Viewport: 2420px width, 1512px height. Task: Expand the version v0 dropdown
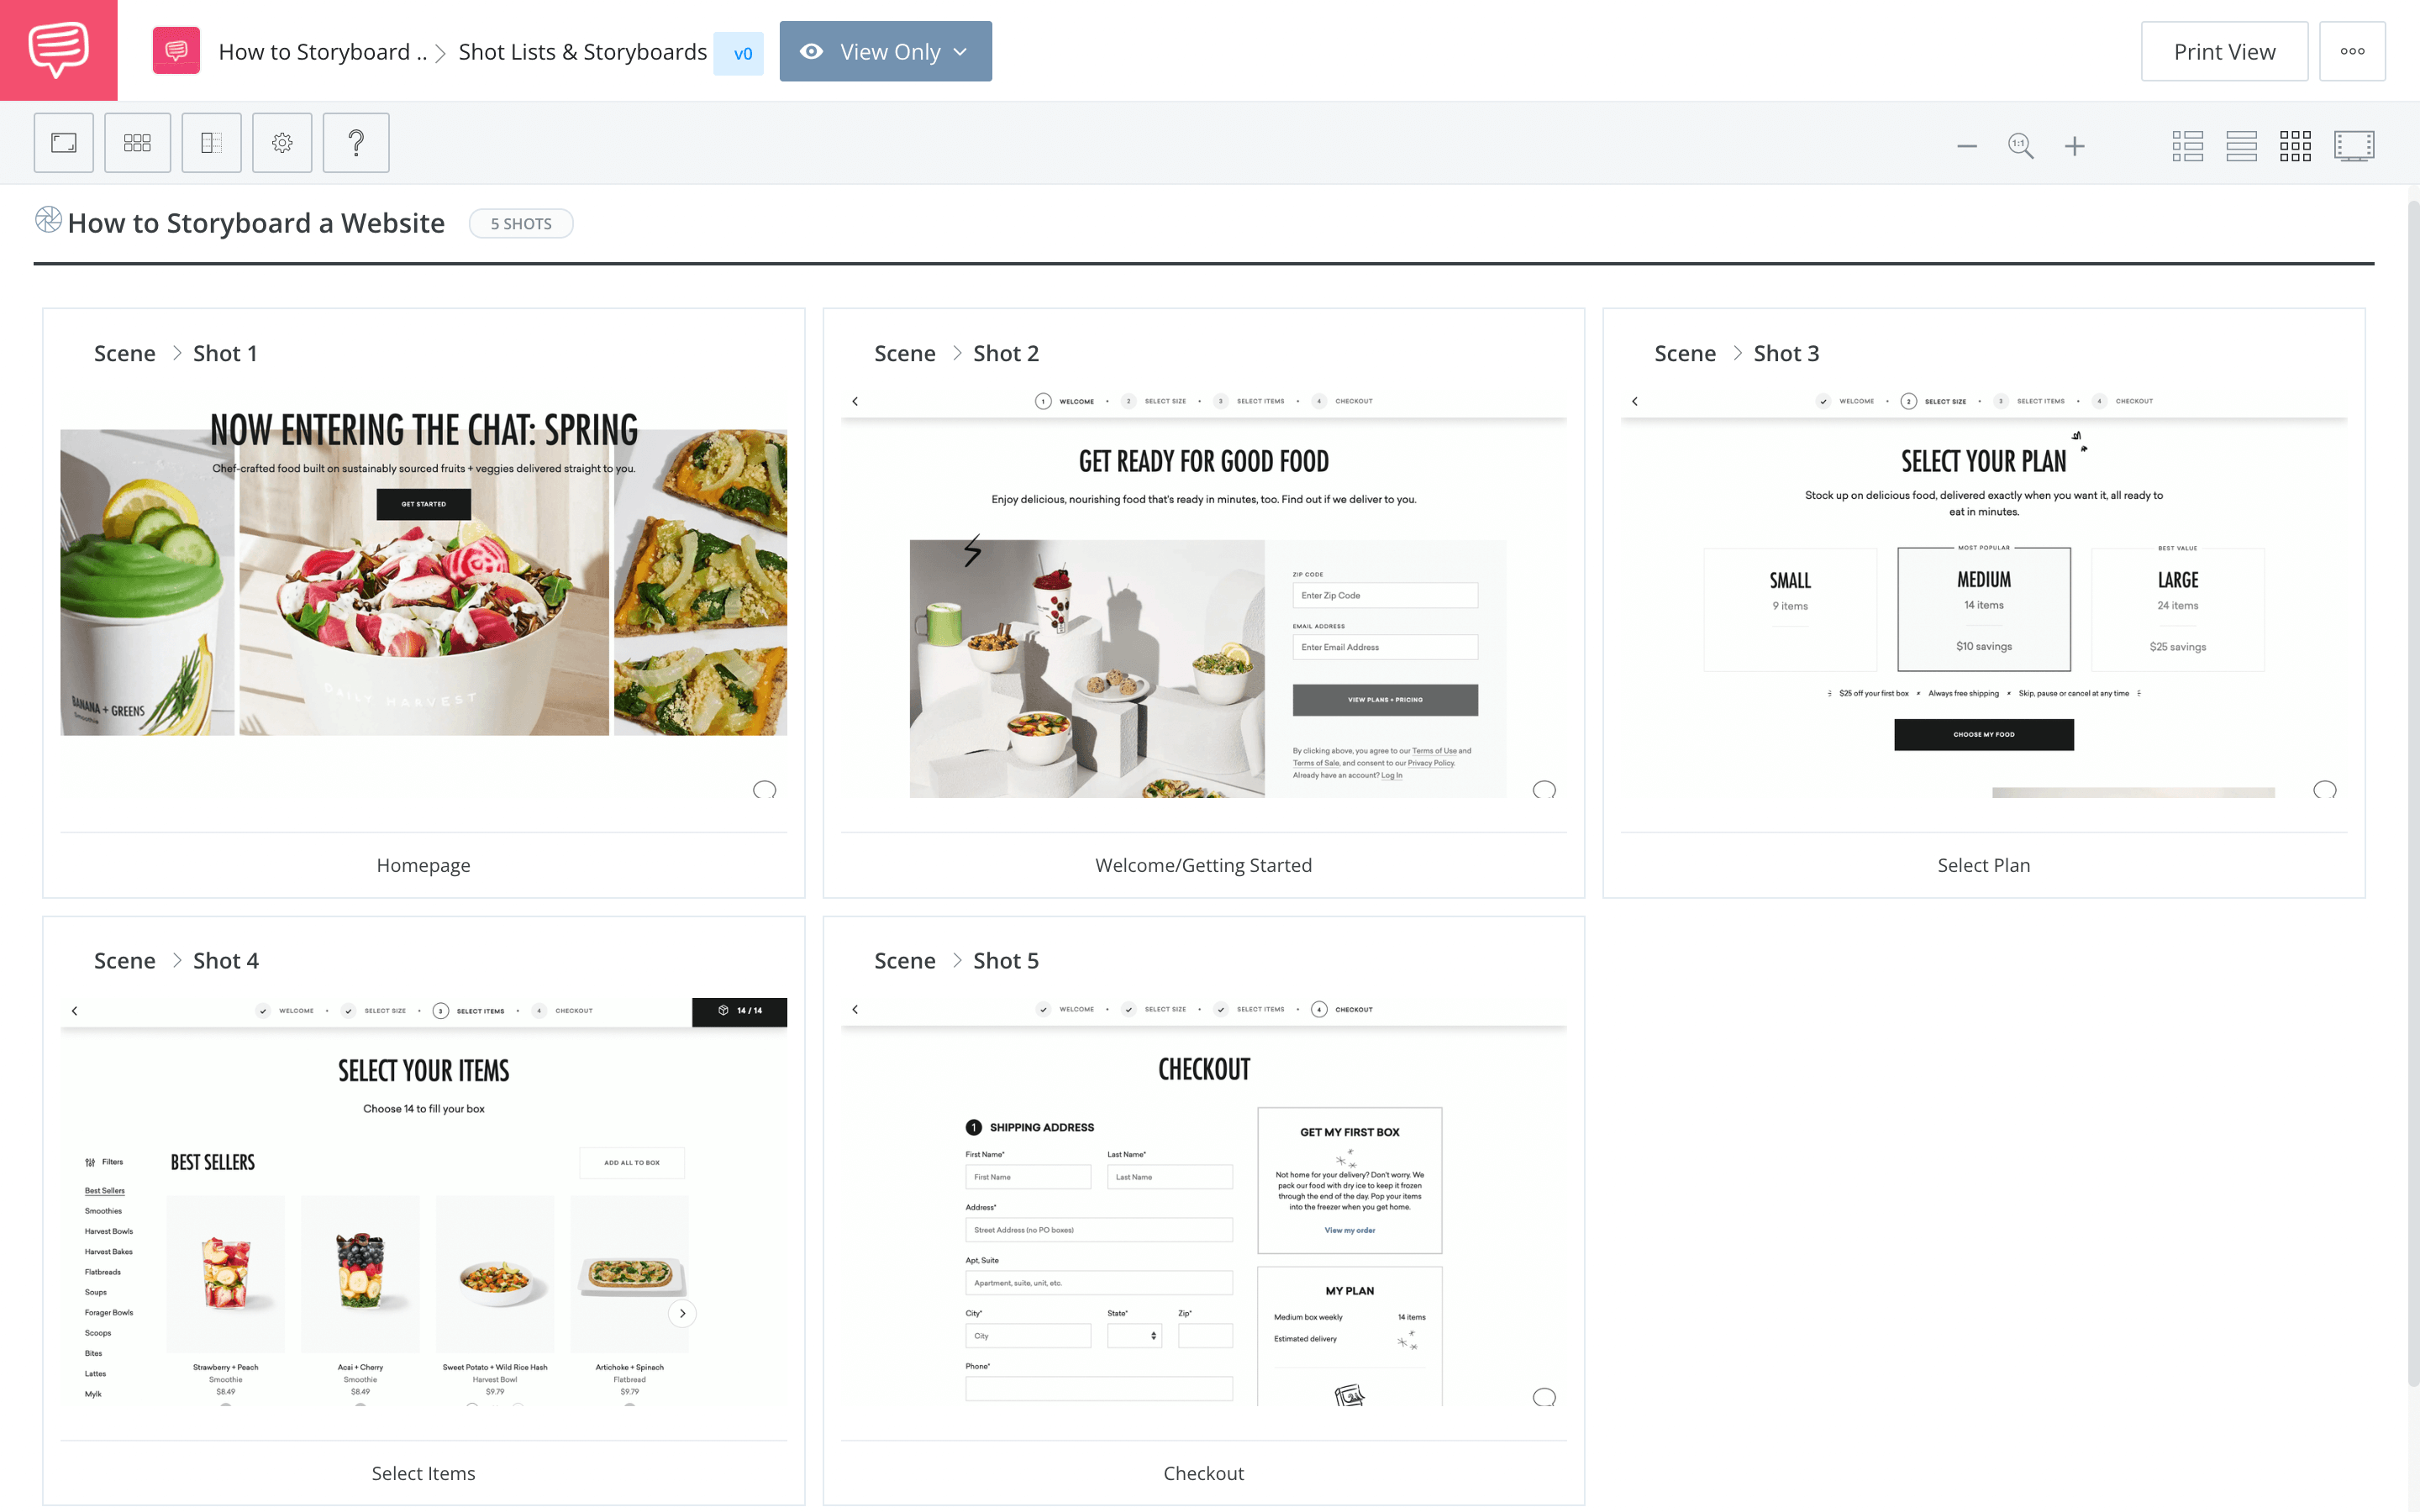(740, 50)
